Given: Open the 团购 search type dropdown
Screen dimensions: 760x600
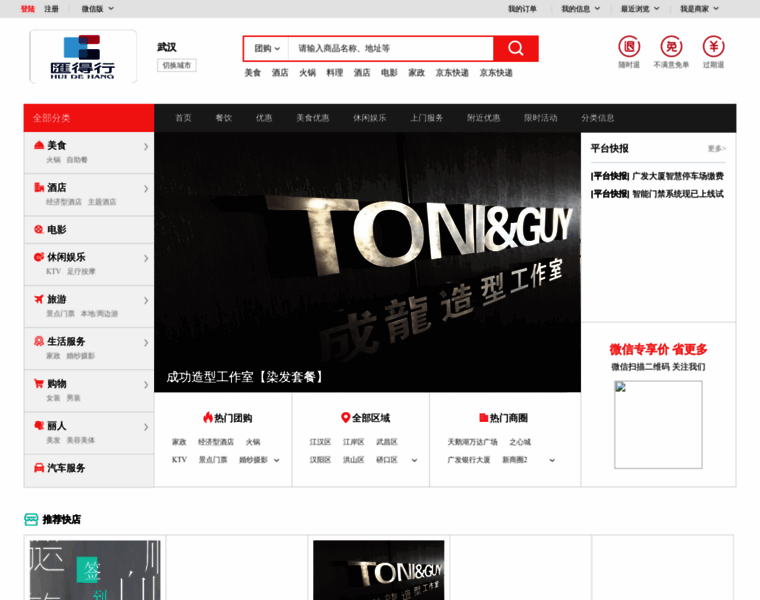Looking at the screenshot, I should [267, 48].
